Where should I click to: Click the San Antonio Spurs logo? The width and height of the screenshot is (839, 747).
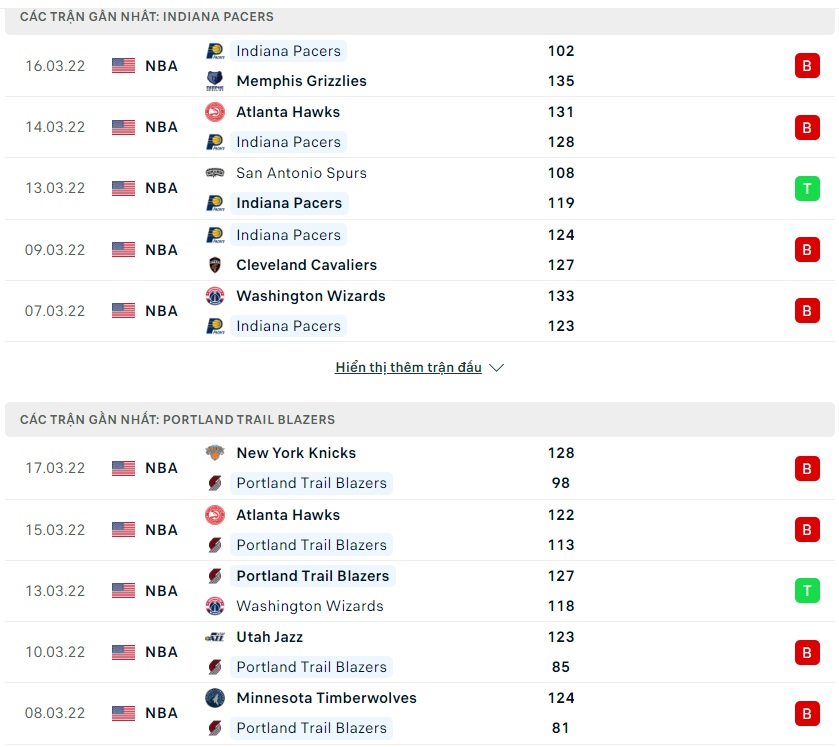pyautogui.click(x=215, y=173)
